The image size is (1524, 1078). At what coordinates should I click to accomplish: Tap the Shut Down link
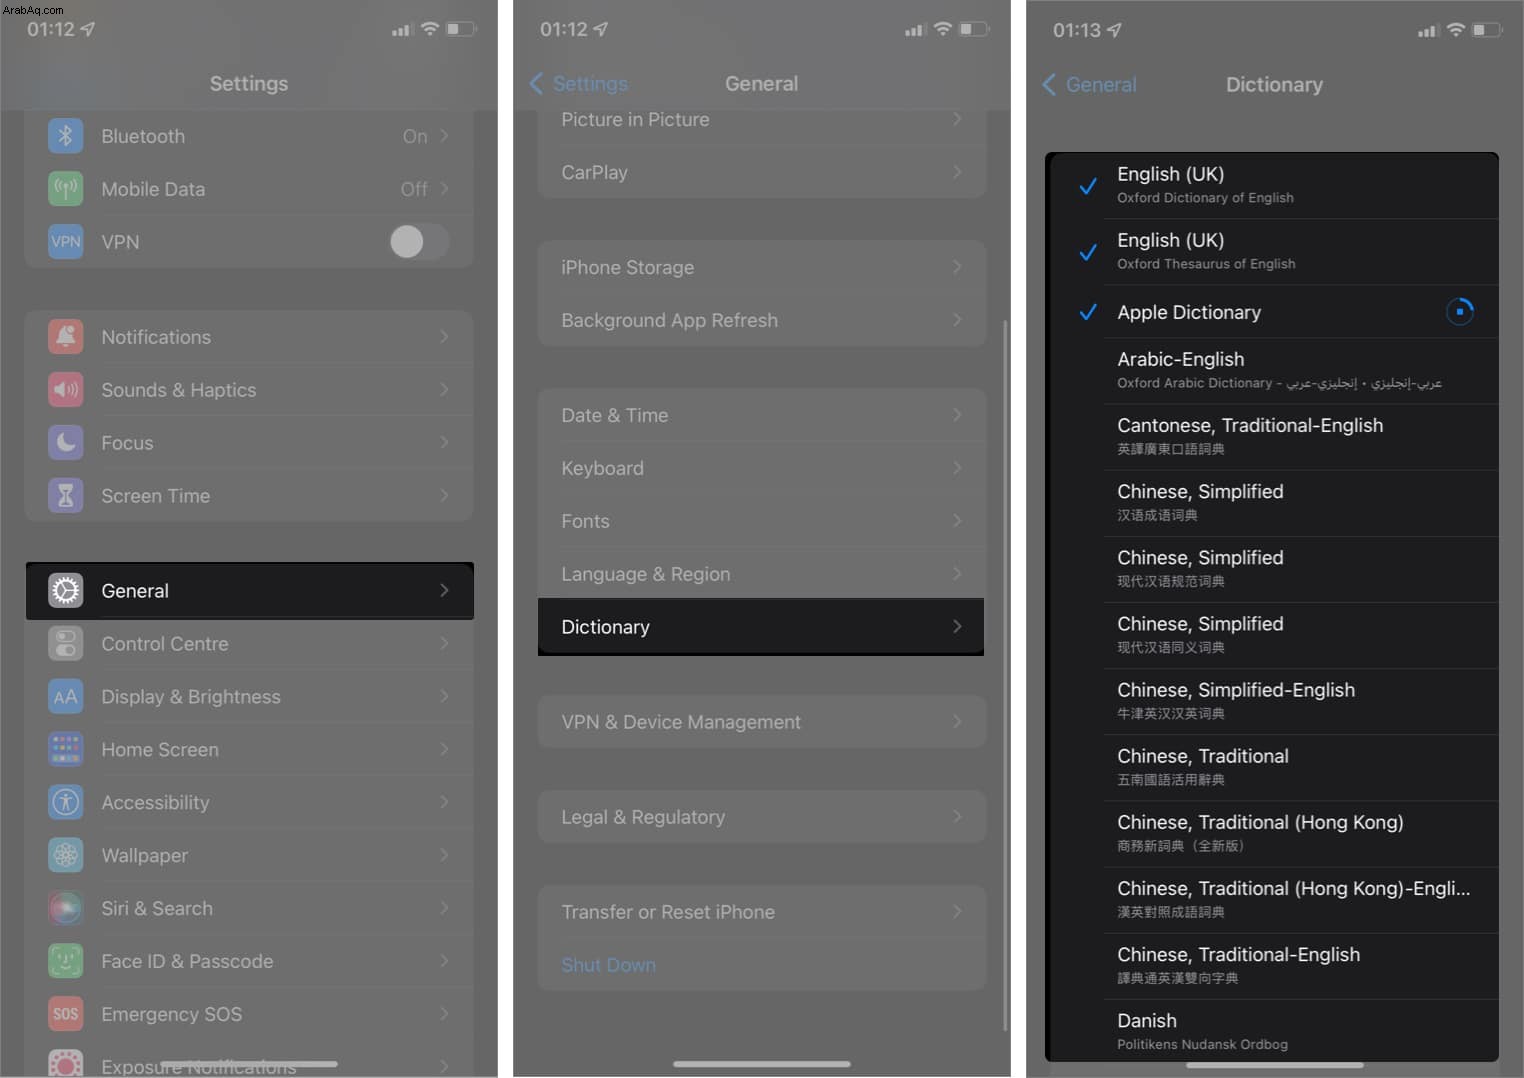(608, 965)
